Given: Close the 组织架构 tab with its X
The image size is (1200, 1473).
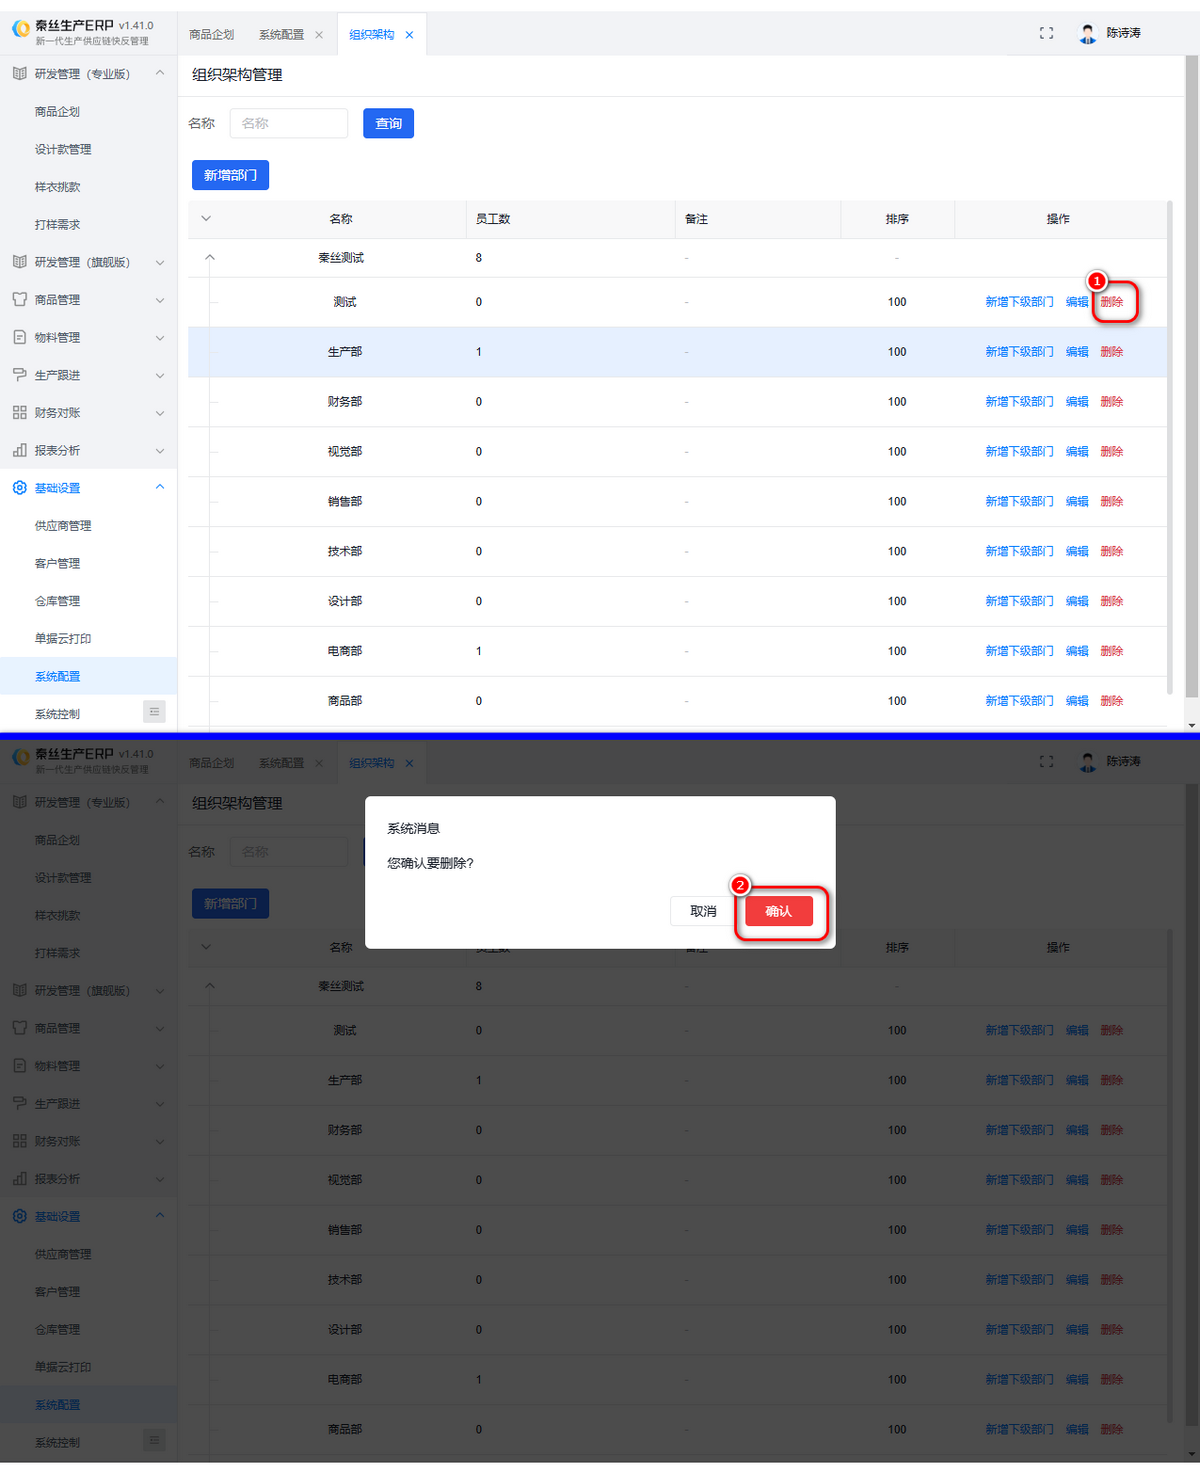Looking at the screenshot, I should click(x=409, y=35).
